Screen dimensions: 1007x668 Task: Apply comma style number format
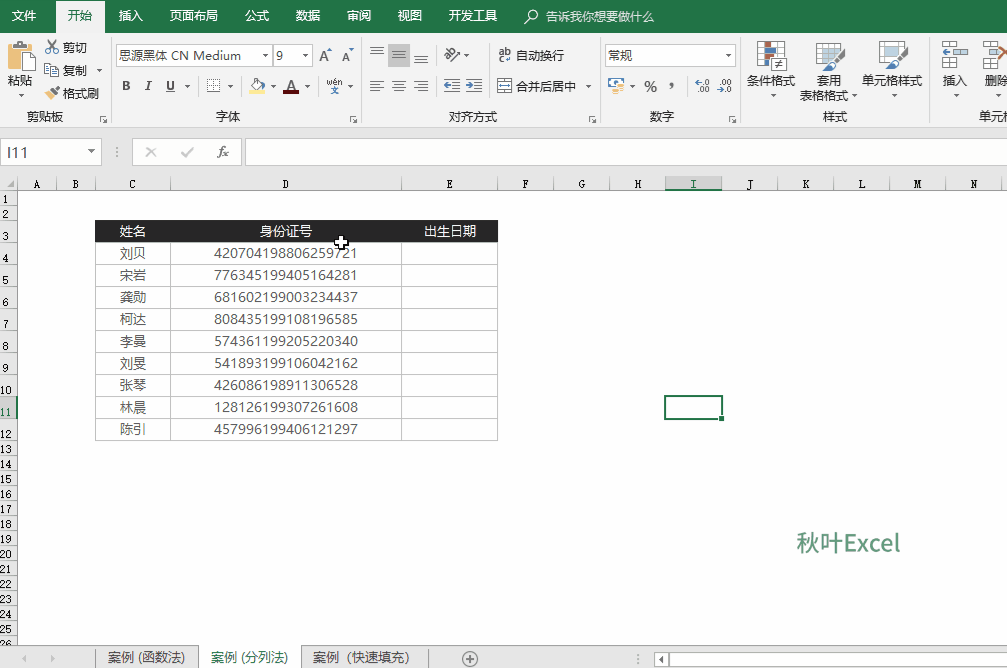(x=672, y=85)
